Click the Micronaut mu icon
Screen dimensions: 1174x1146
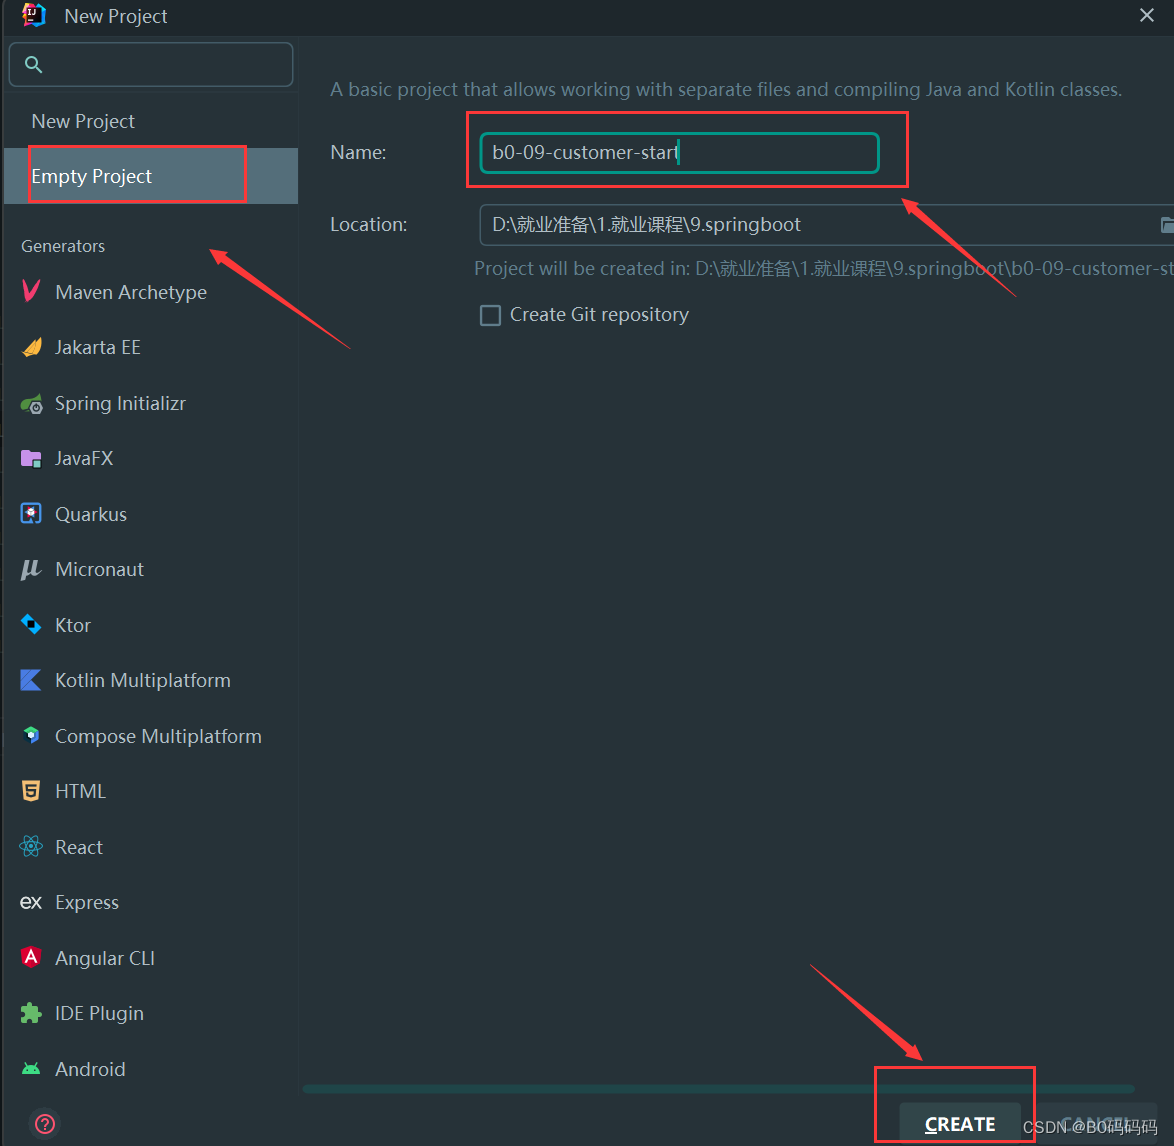point(31,570)
